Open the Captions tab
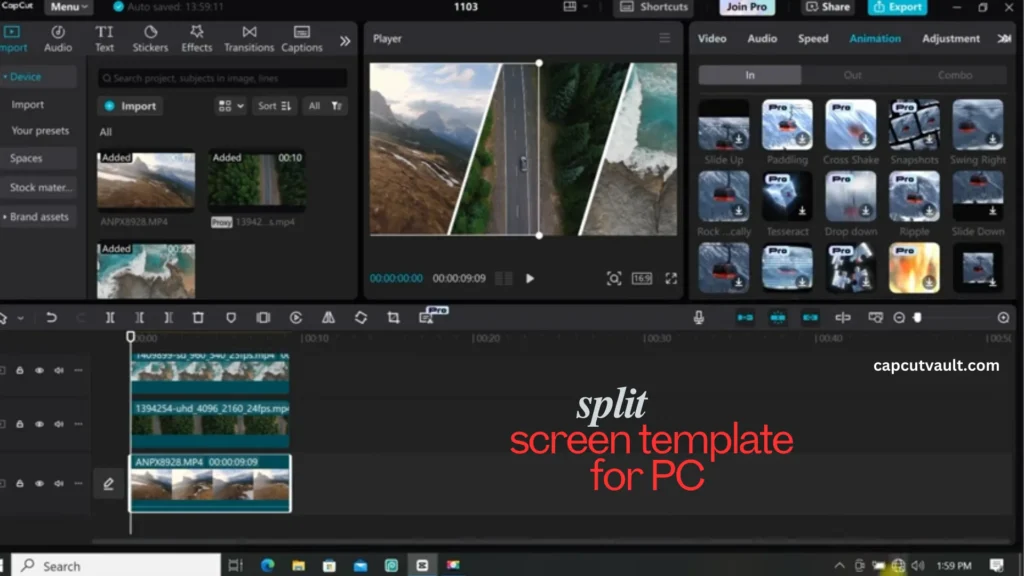The width and height of the screenshot is (1024, 576). click(x=302, y=39)
